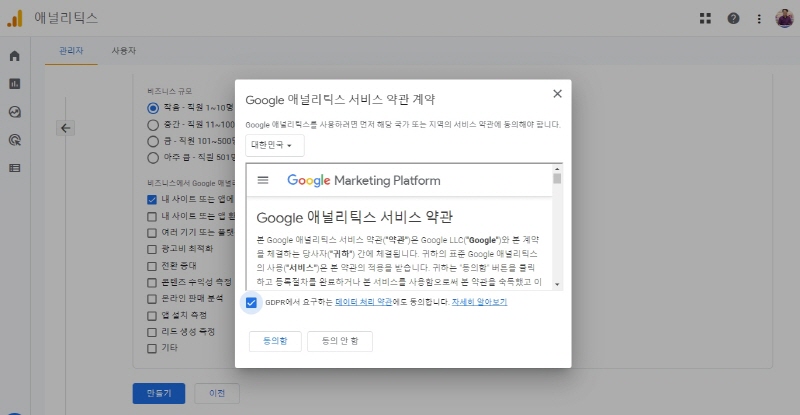This screenshot has height=415, width=800.
Task: Close the terms of service dialog
Action: tap(557, 93)
